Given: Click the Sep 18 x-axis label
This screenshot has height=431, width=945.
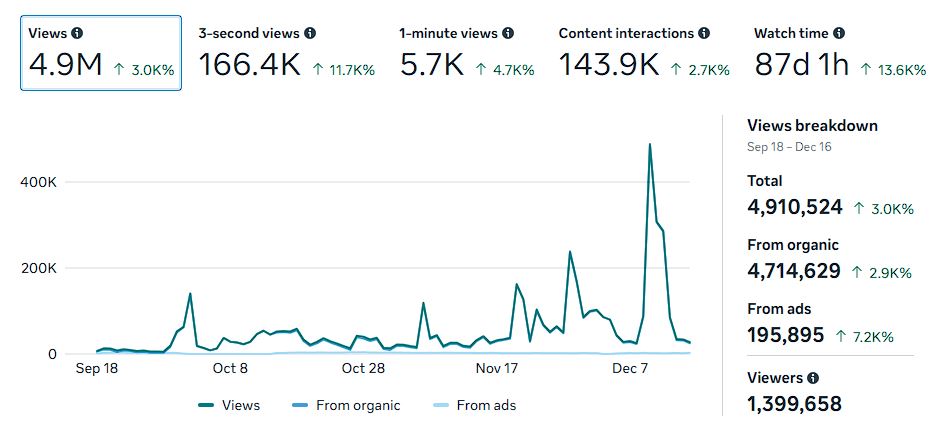Looking at the screenshot, I should coord(97,368).
